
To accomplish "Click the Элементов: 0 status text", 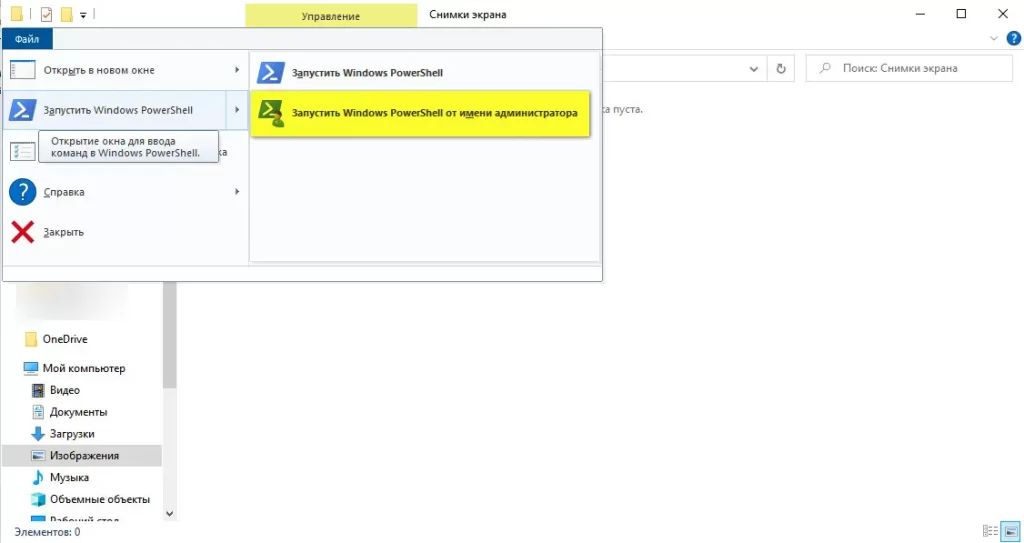I will tap(47, 533).
